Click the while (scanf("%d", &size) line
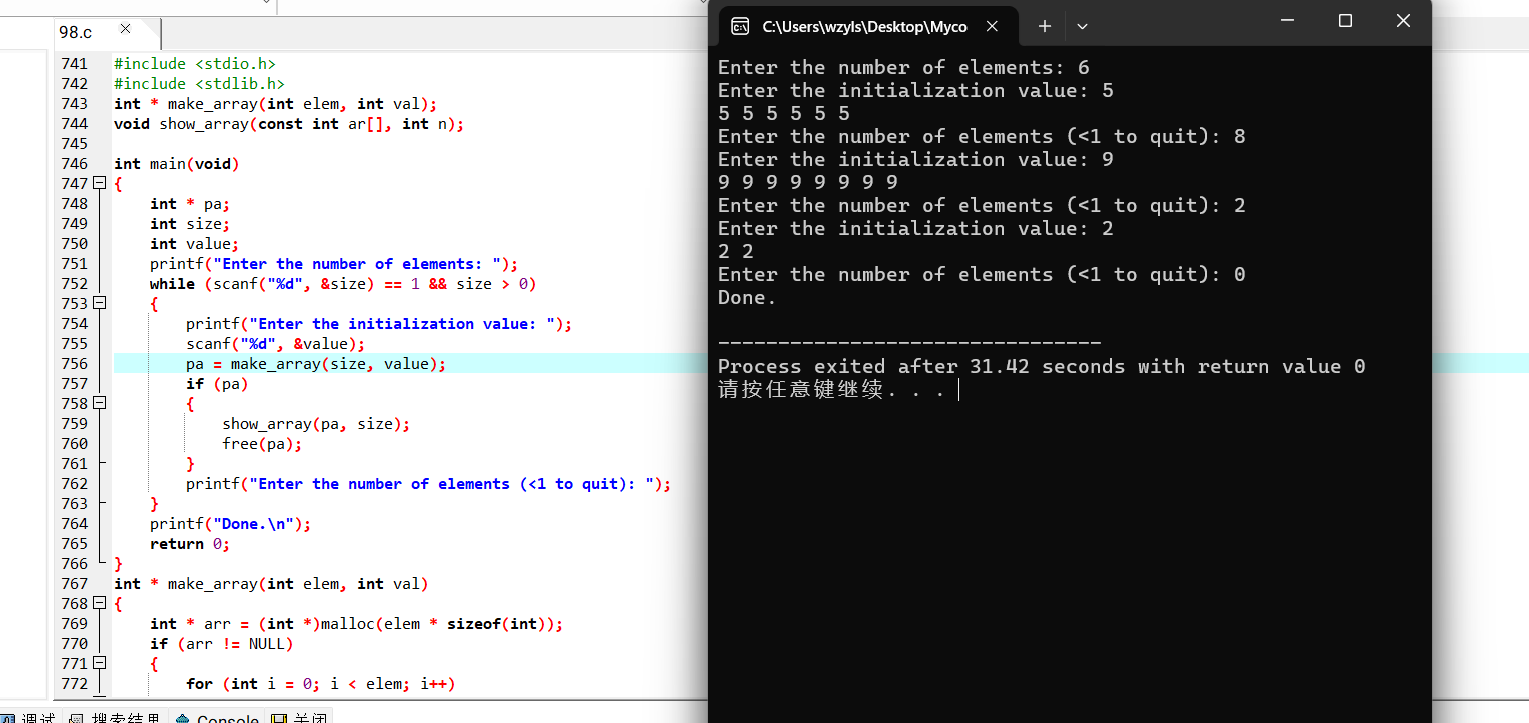Screen dimensions: 1529x723 point(343,284)
